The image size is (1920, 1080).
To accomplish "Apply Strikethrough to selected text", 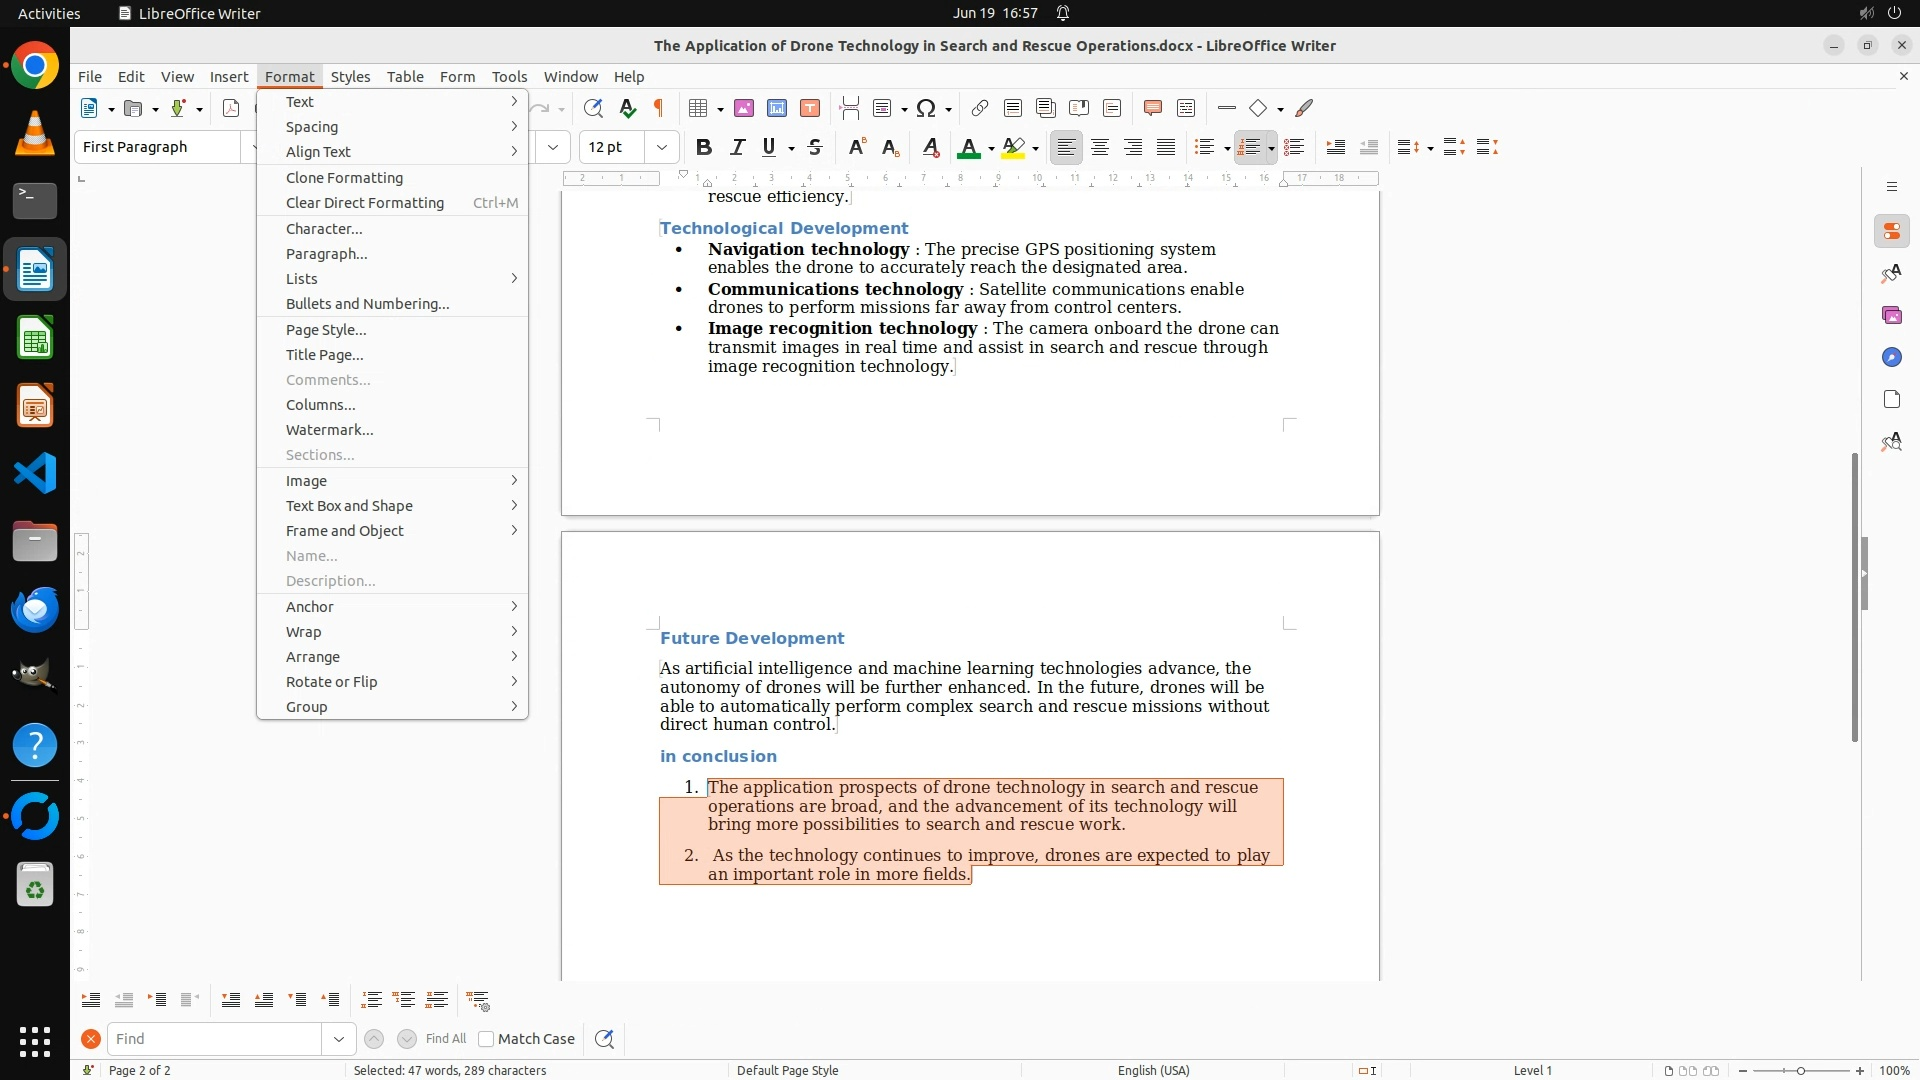I will 815,147.
